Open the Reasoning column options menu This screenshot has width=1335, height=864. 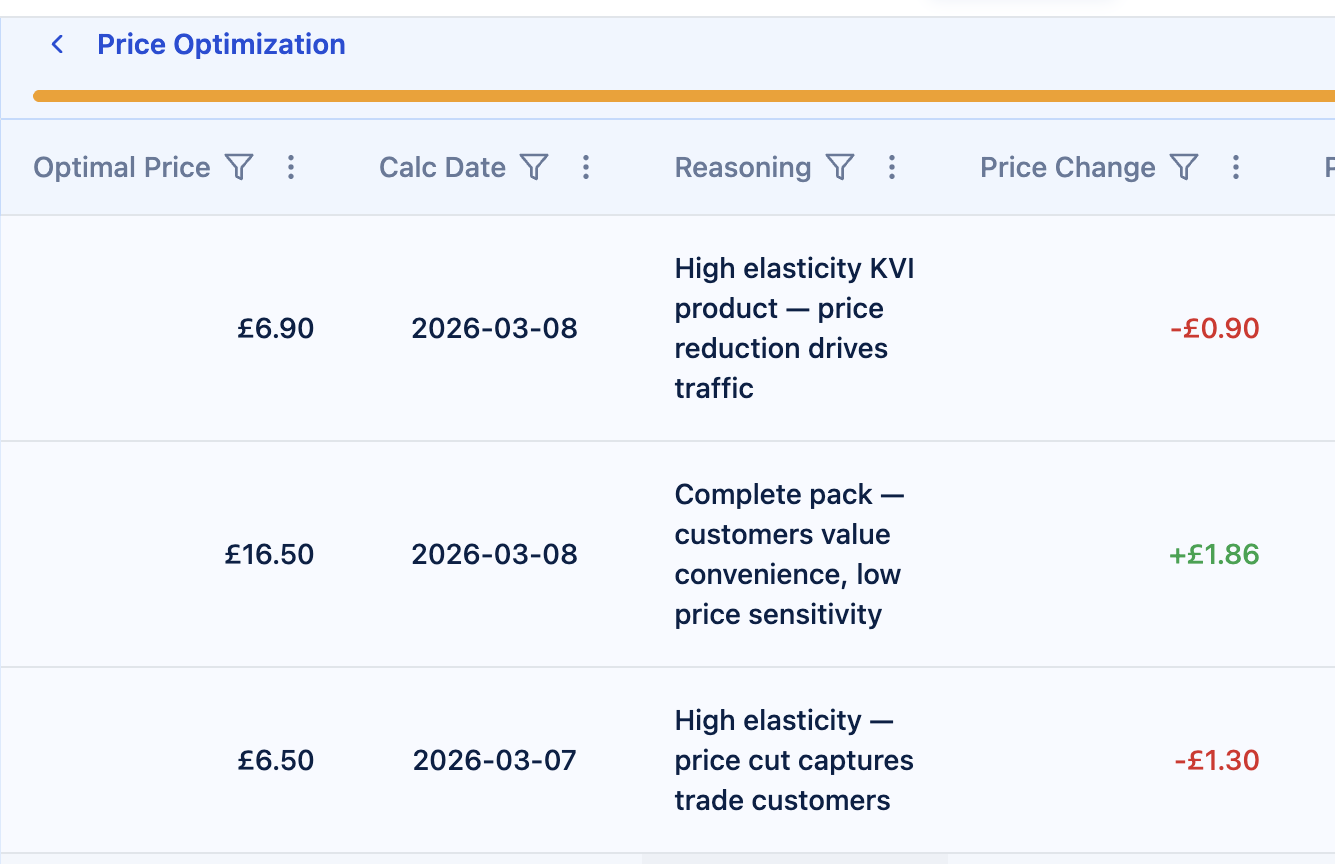892,167
